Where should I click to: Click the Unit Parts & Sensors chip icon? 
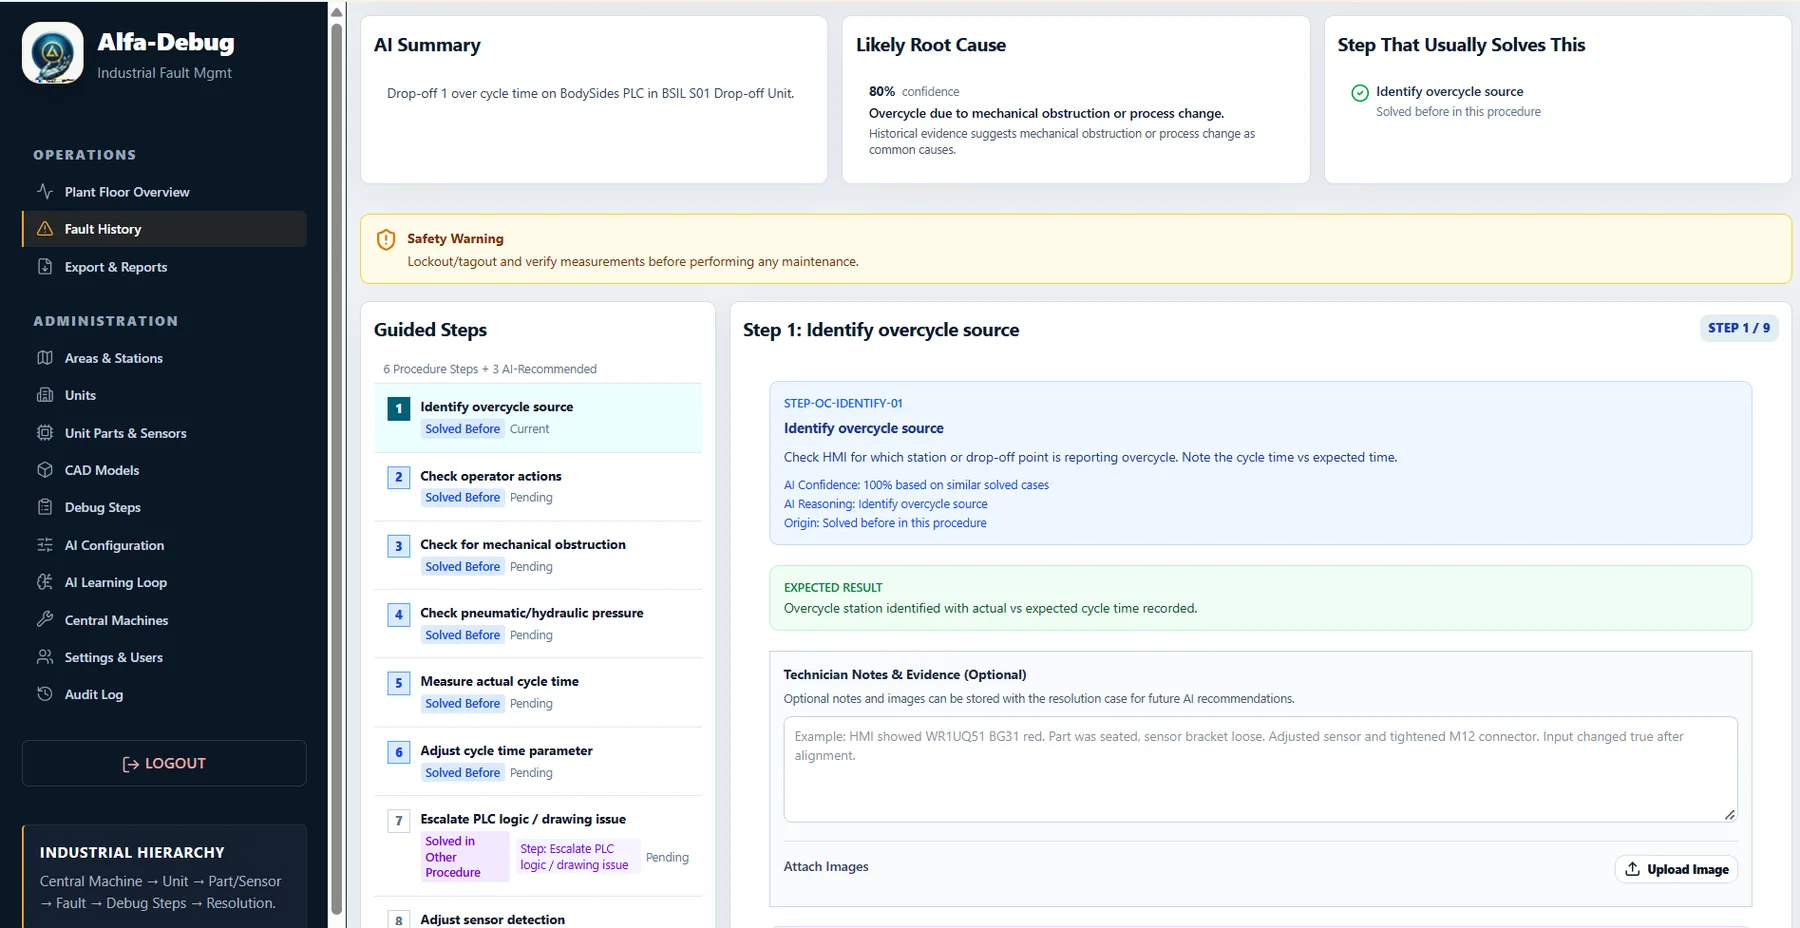(x=45, y=432)
